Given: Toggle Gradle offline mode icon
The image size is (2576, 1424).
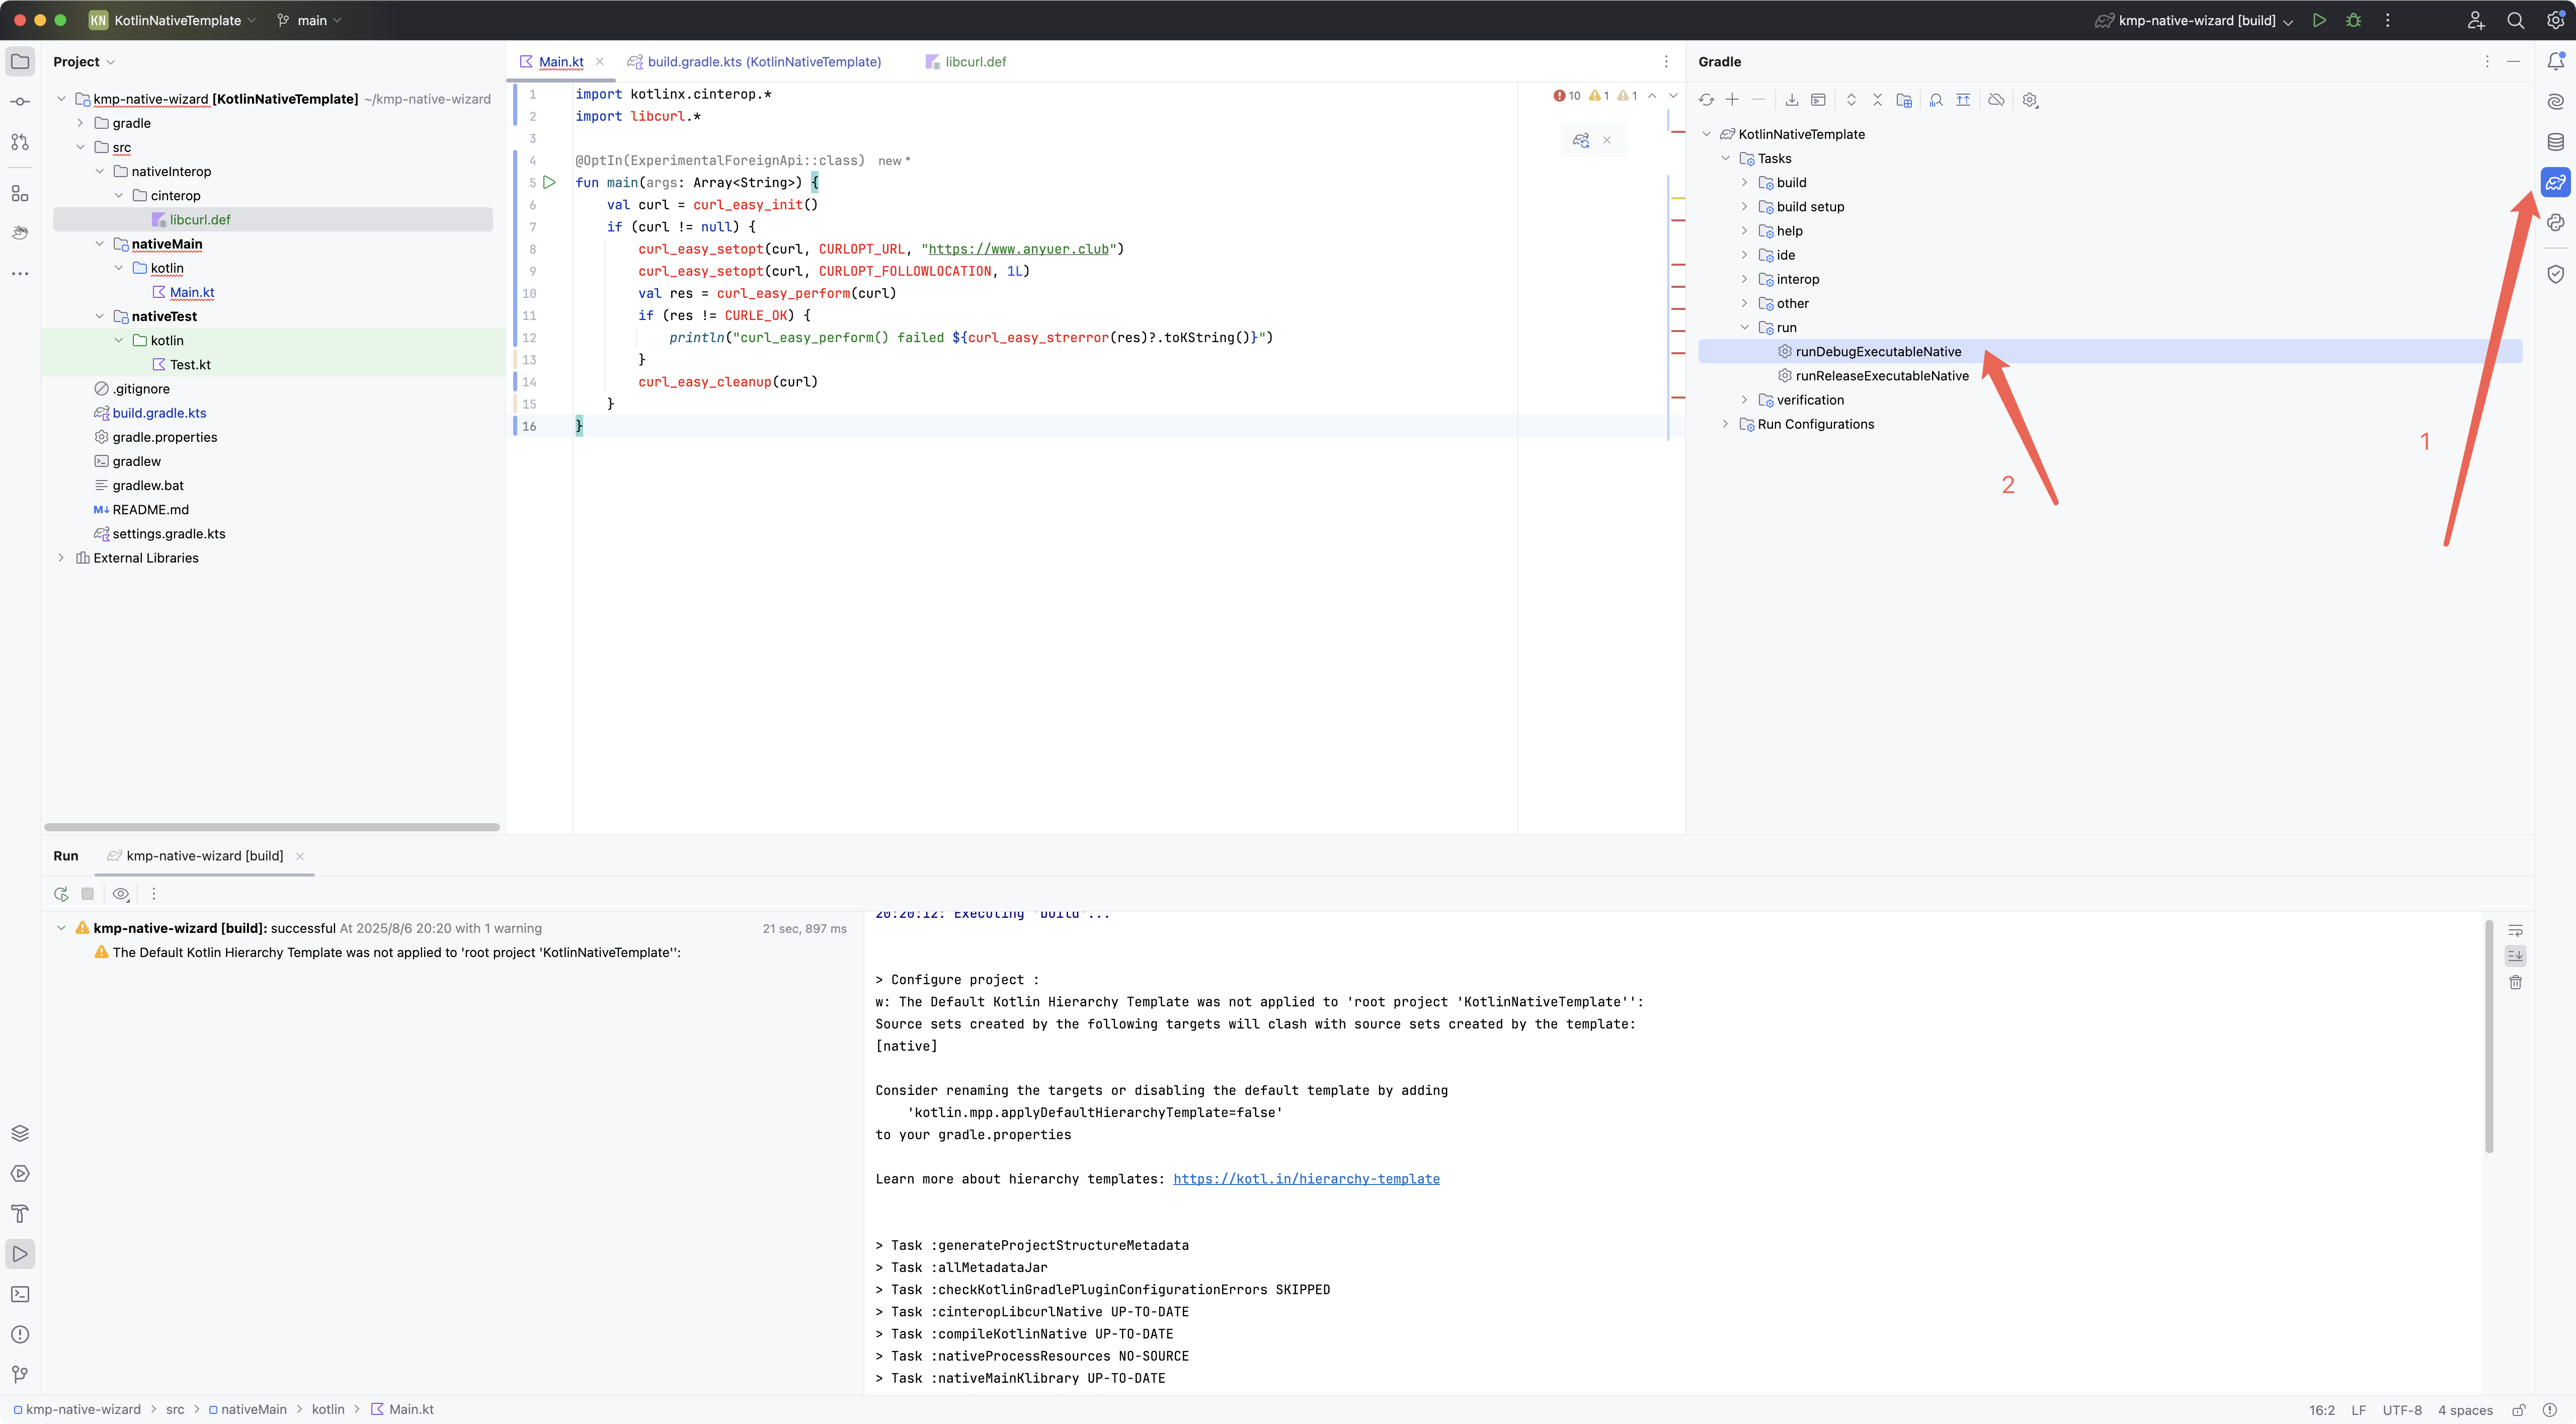Looking at the screenshot, I should point(1996,100).
